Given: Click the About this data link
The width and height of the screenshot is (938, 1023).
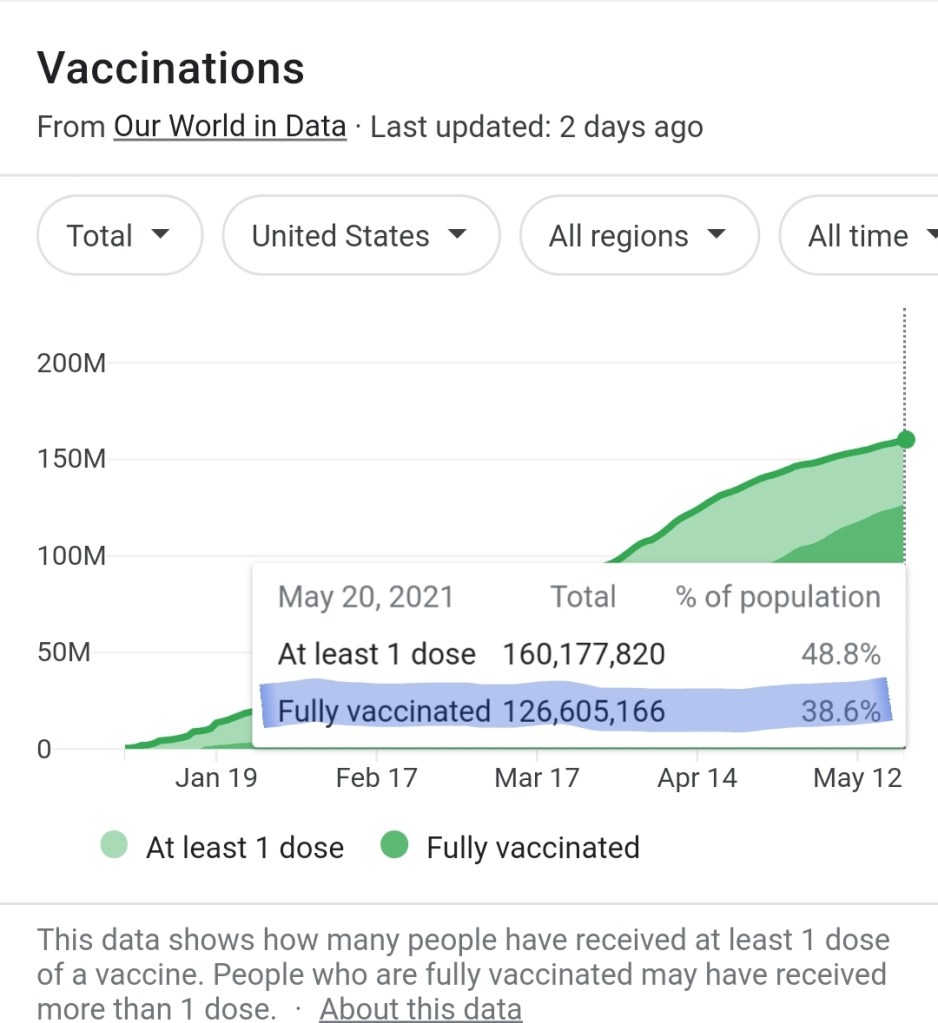Looking at the screenshot, I should pyautogui.click(x=420, y=1008).
